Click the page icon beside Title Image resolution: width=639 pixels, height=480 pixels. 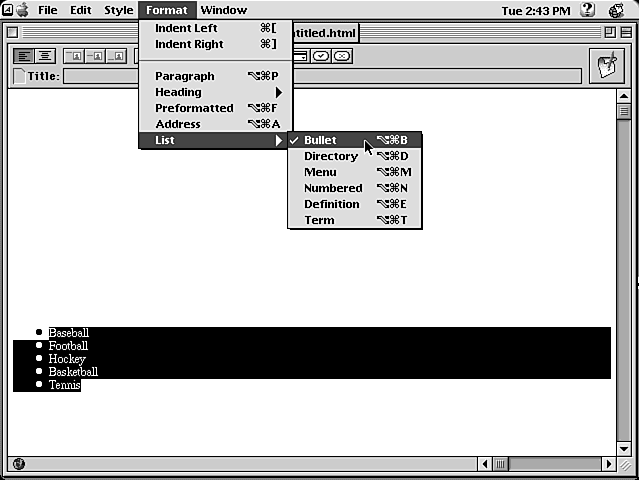point(19,76)
